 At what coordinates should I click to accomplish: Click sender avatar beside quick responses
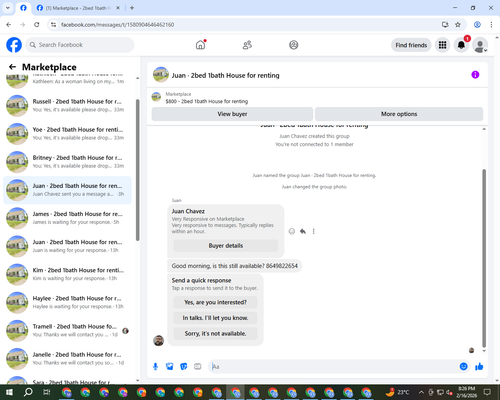(x=158, y=341)
